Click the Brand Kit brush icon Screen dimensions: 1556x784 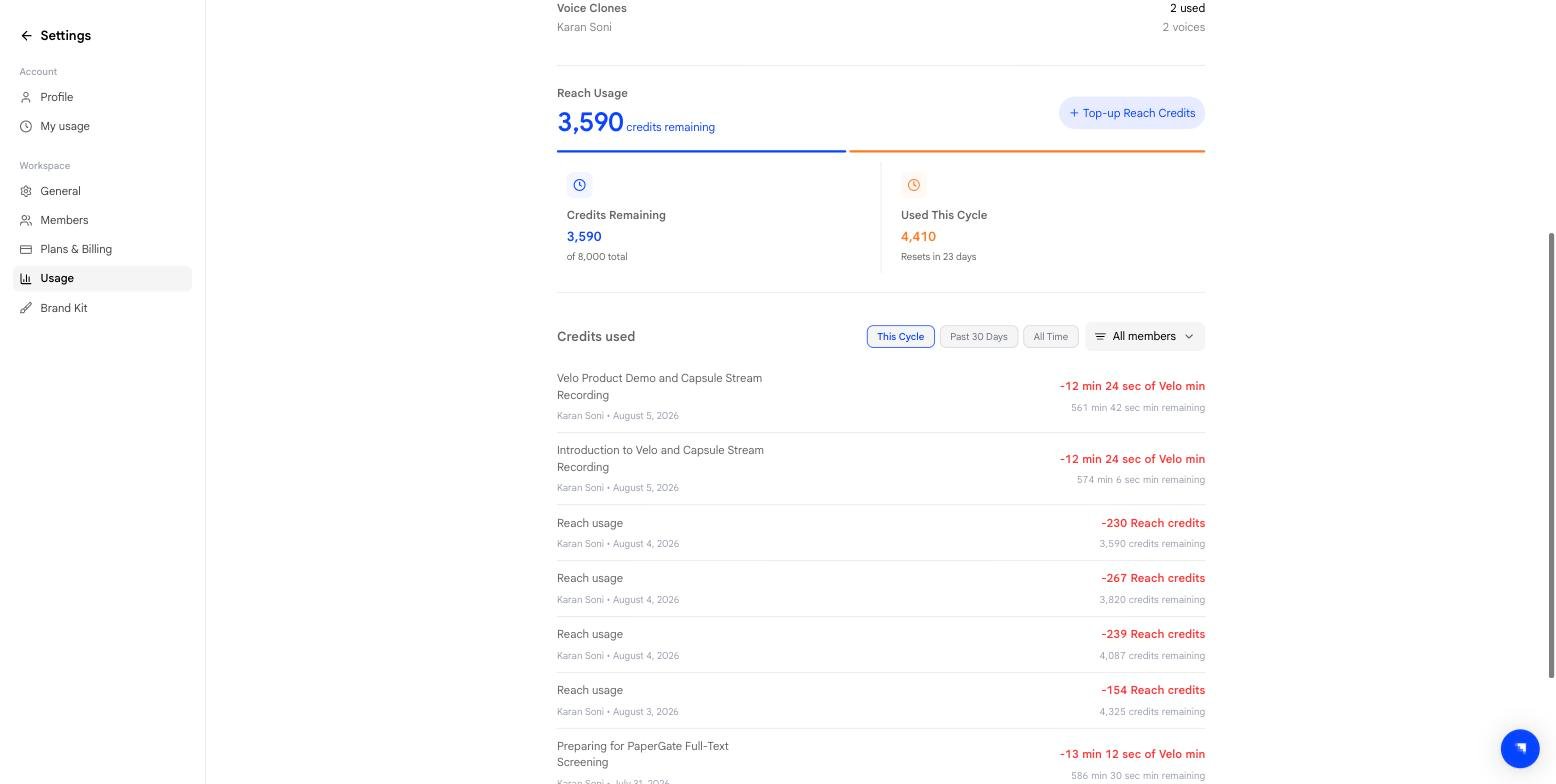[x=26, y=308]
